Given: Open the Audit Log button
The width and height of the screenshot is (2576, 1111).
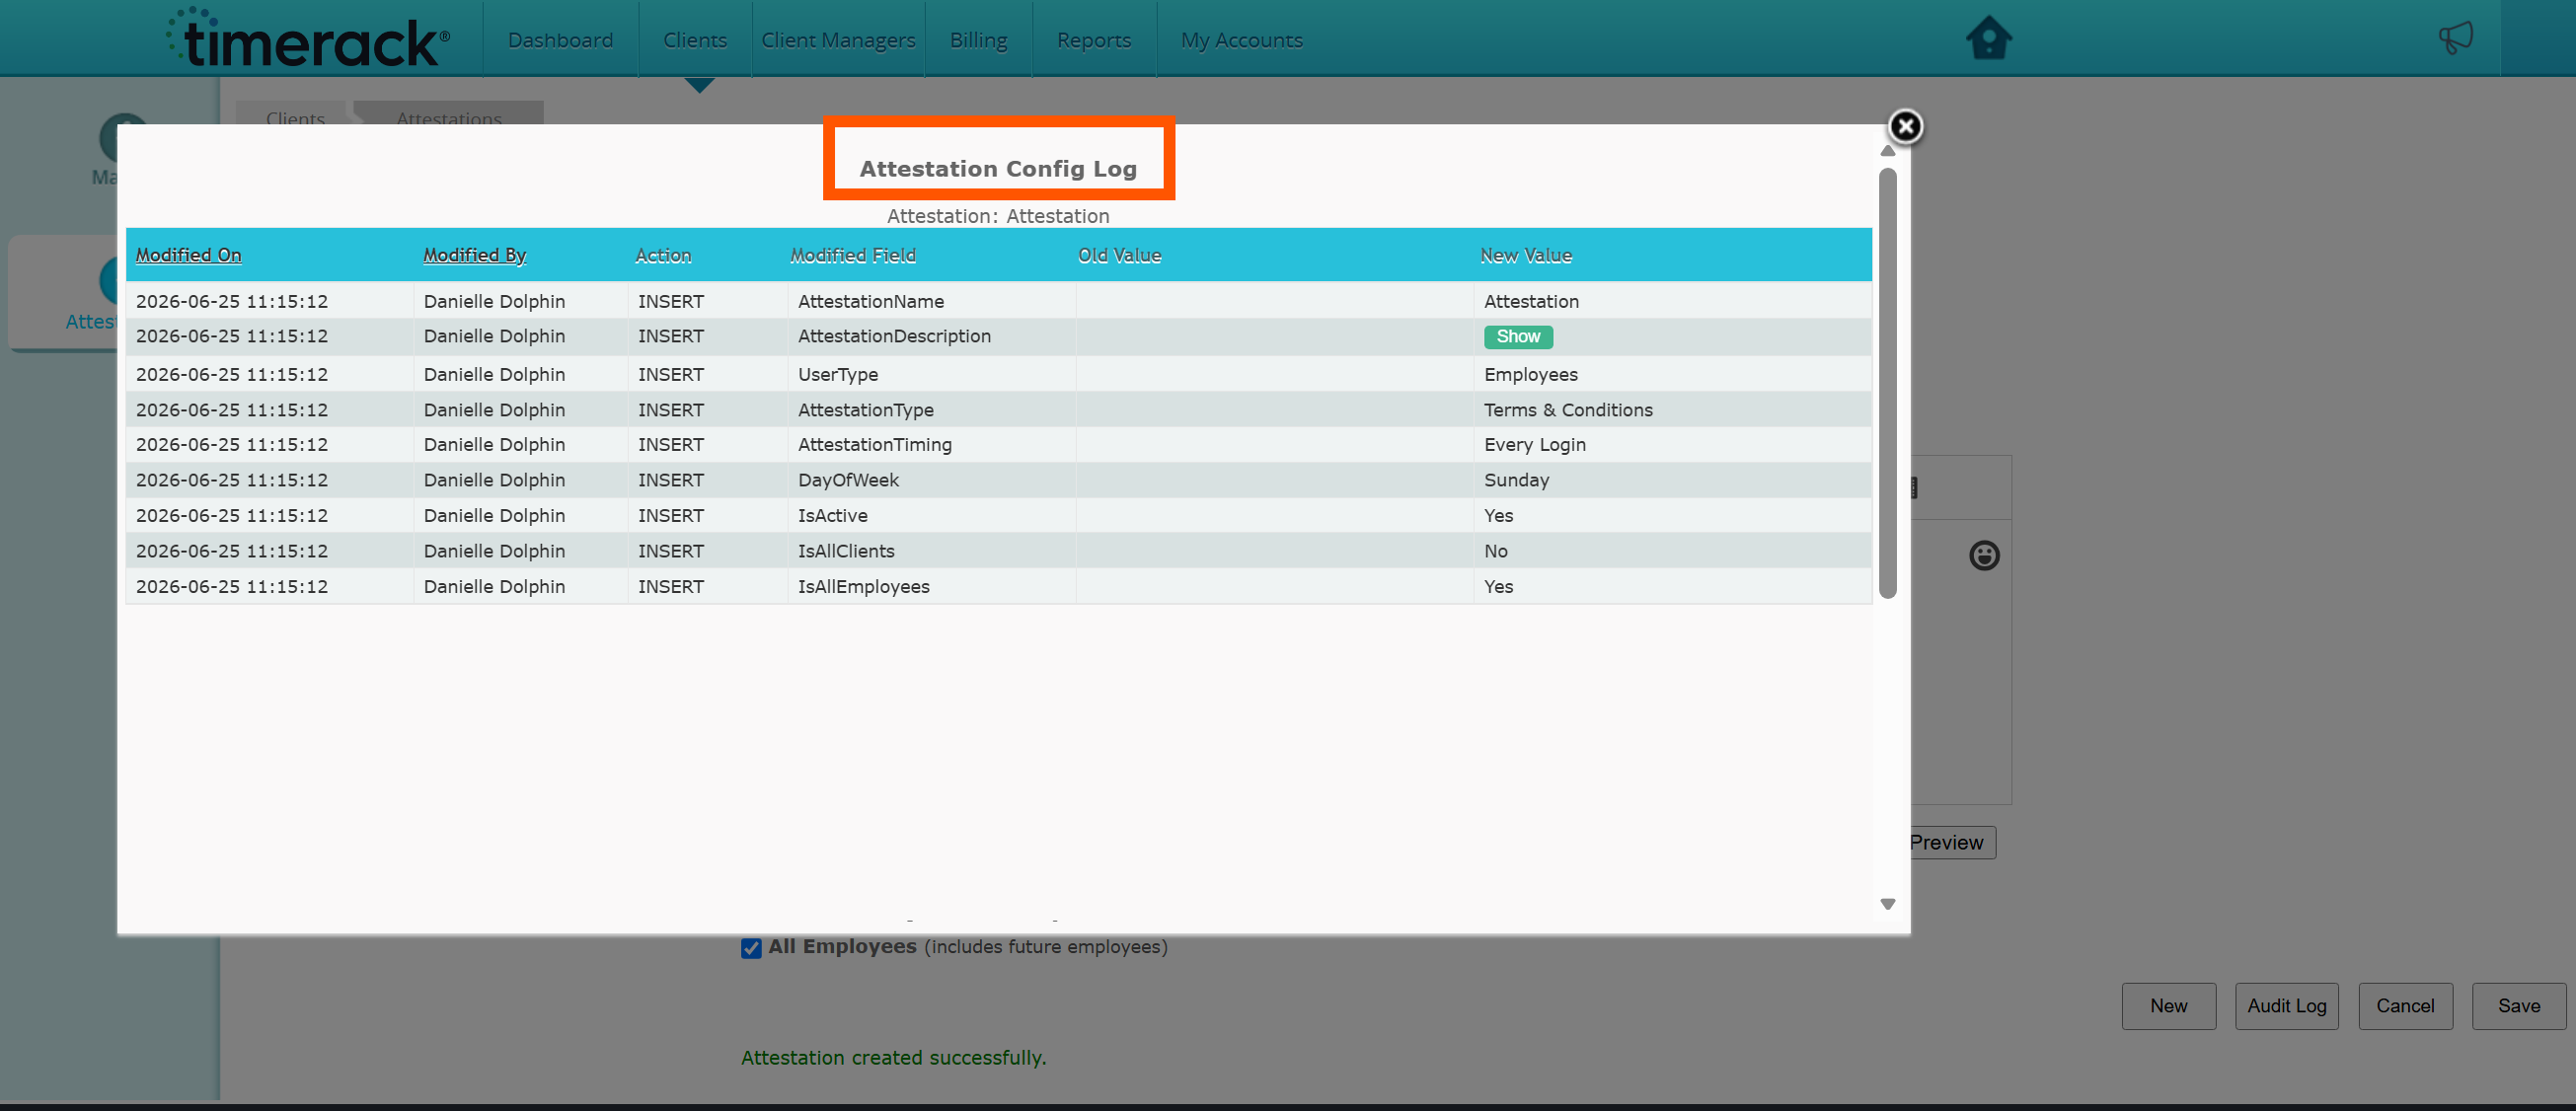Looking at the screenshot, I should pyautogui.click(x=2286, y=1006).
